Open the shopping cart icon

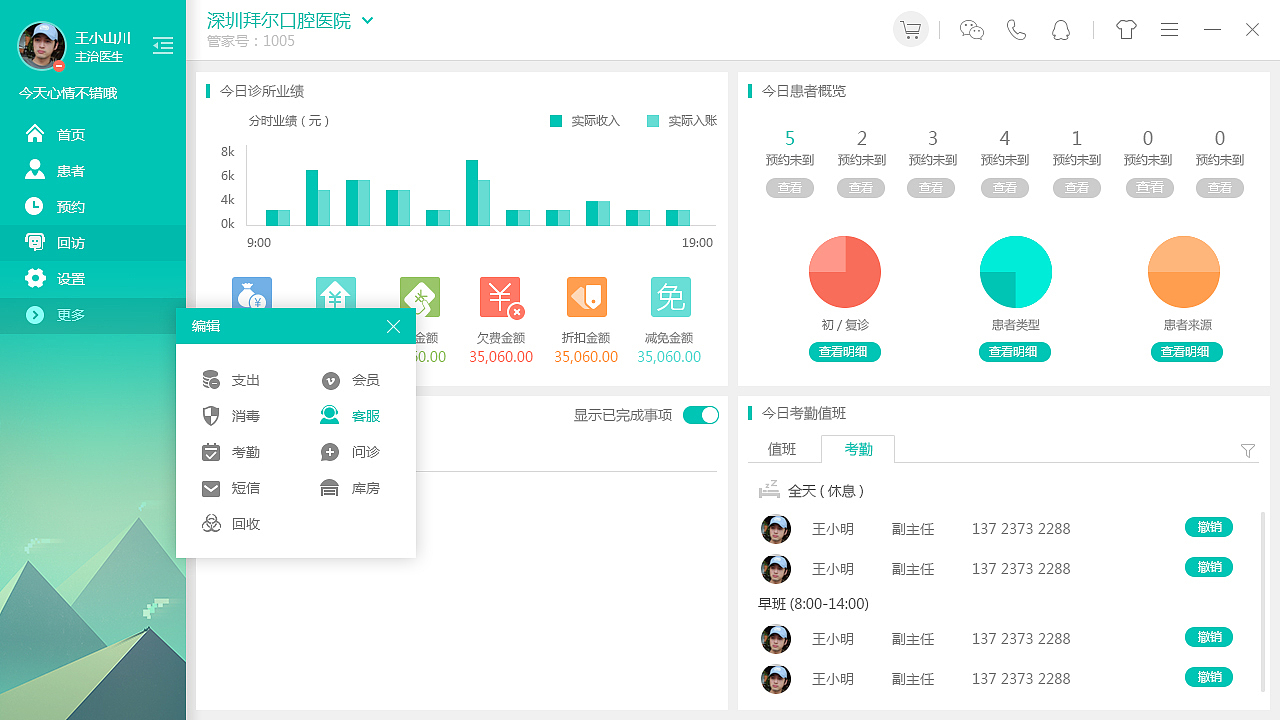[x=910, y=30]
